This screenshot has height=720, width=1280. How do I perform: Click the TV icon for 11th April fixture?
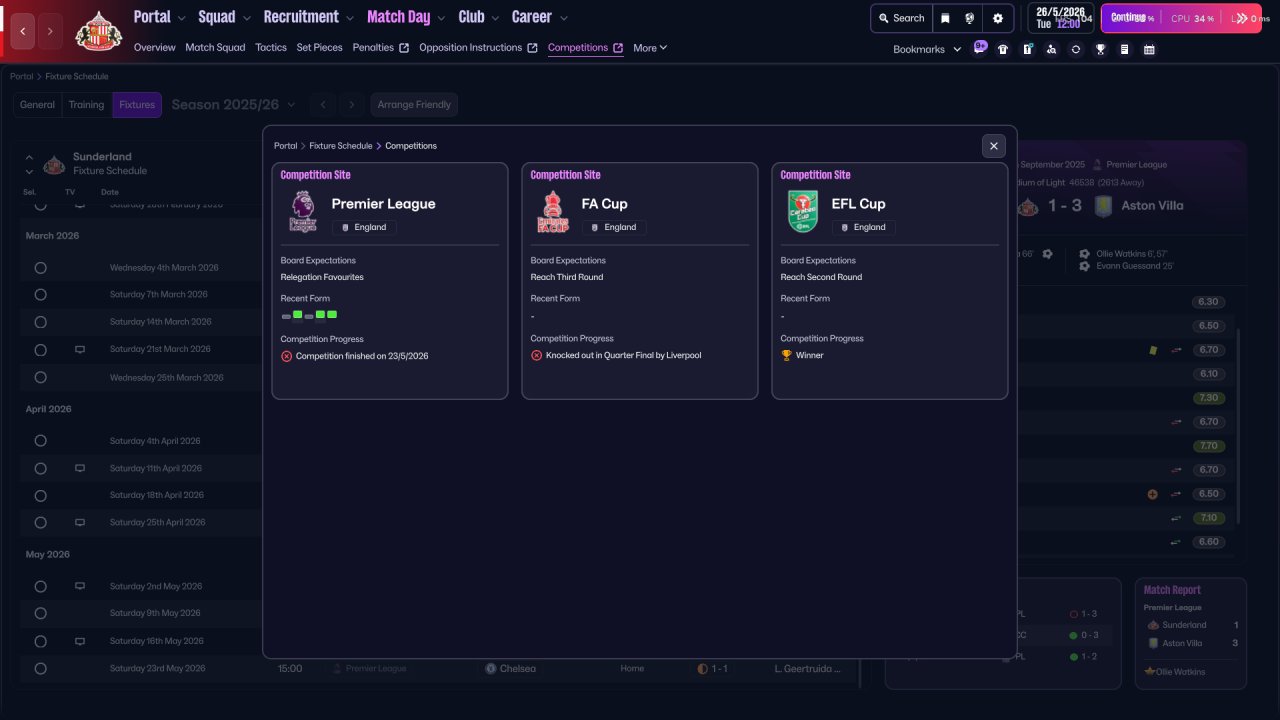80,468
